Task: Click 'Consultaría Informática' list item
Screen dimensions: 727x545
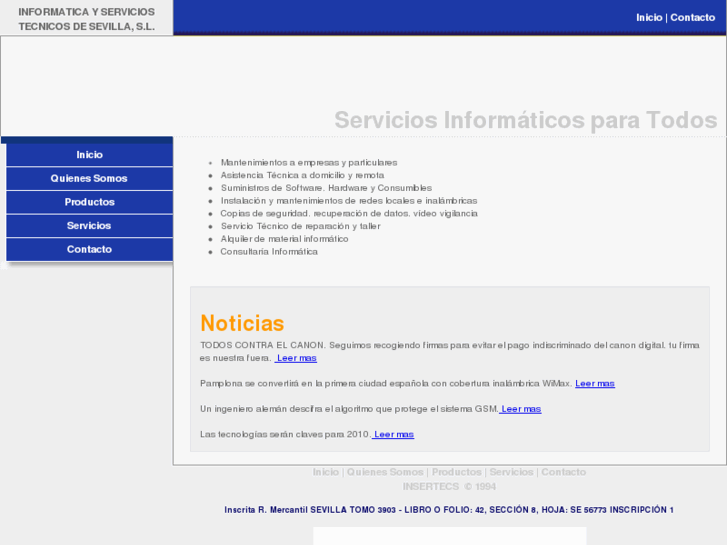Action: click(269, 252)
